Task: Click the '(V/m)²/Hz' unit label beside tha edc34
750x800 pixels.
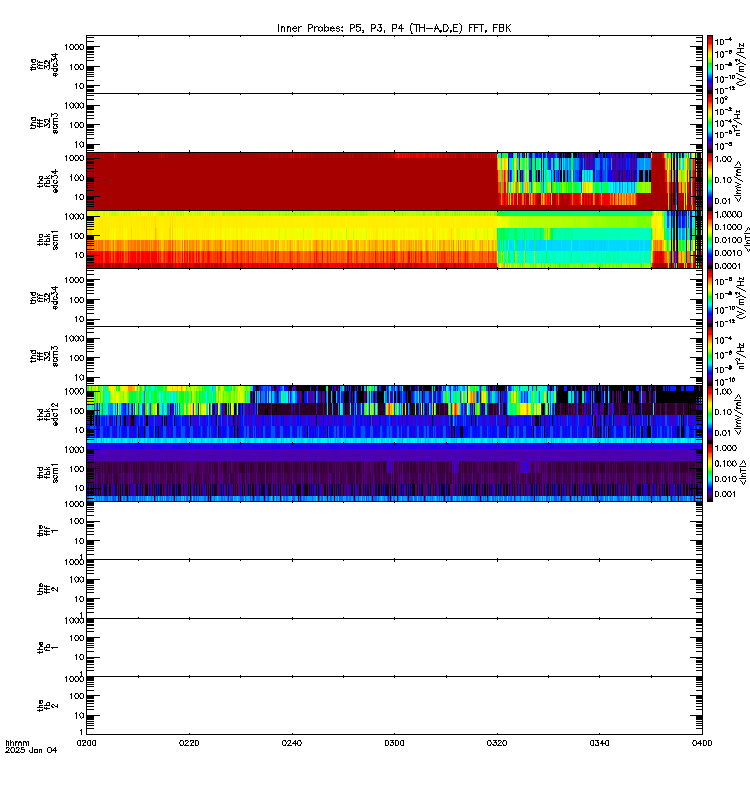Action: 742,64
